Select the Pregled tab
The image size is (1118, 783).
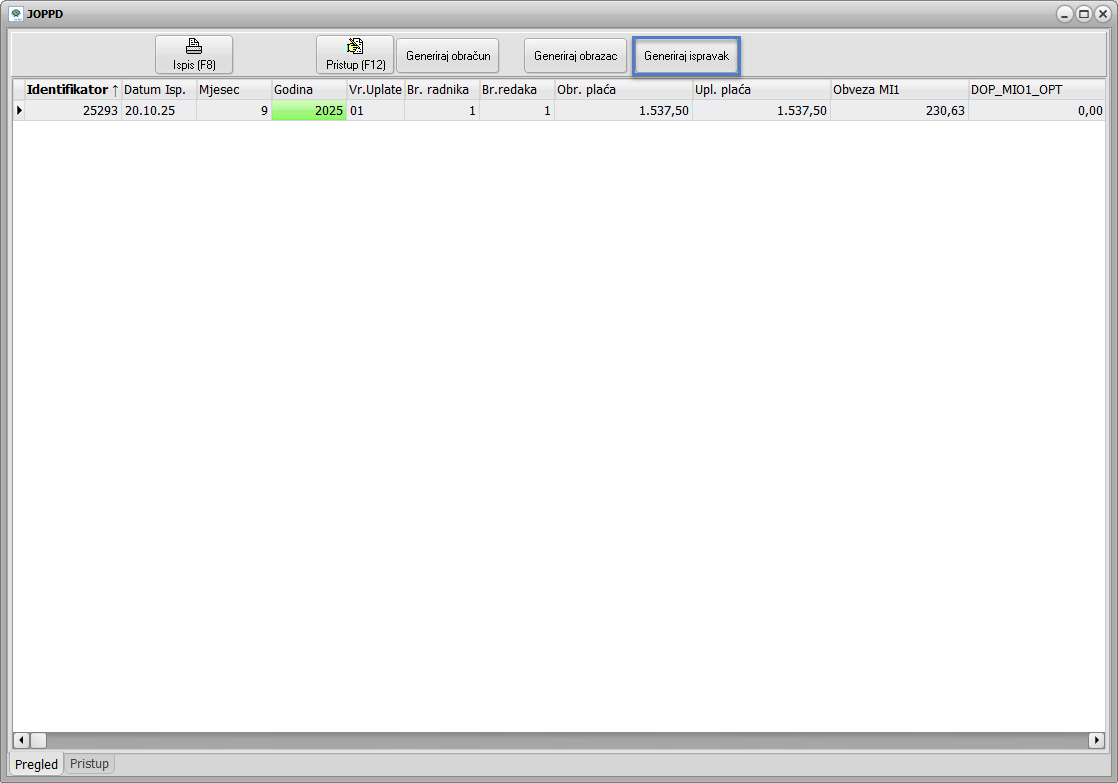36,764
